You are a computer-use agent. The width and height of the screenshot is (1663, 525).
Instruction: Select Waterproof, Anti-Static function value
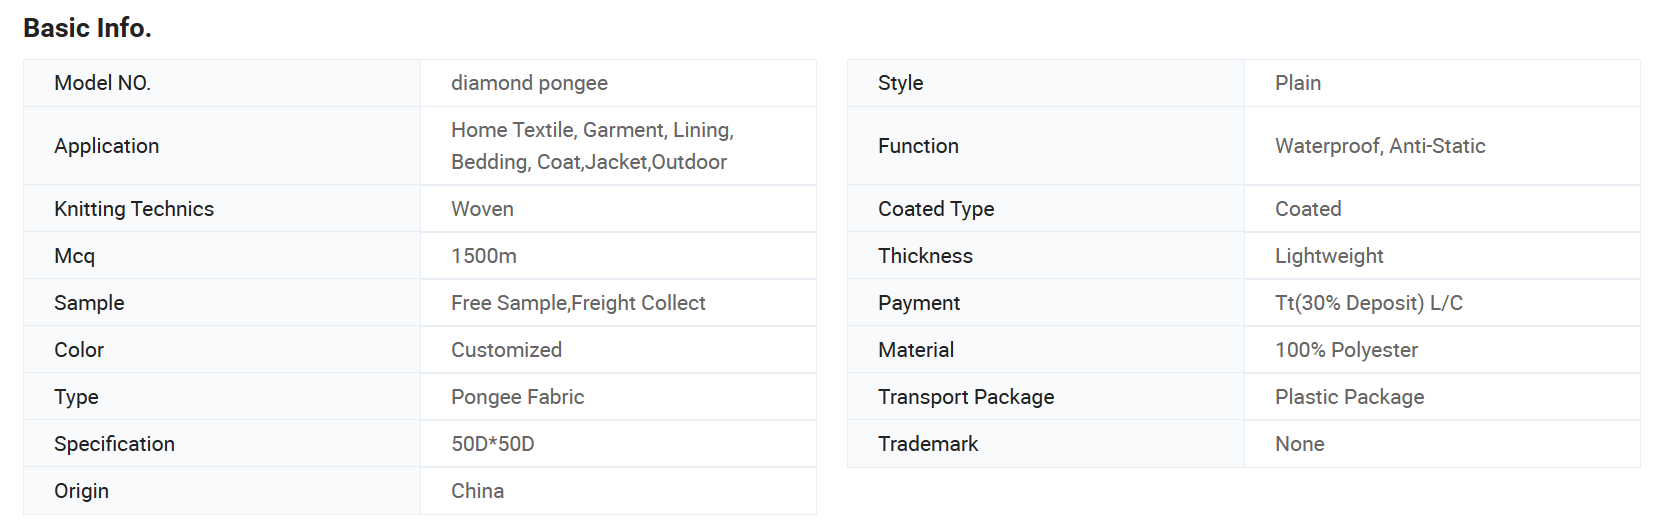(1380, 146)
